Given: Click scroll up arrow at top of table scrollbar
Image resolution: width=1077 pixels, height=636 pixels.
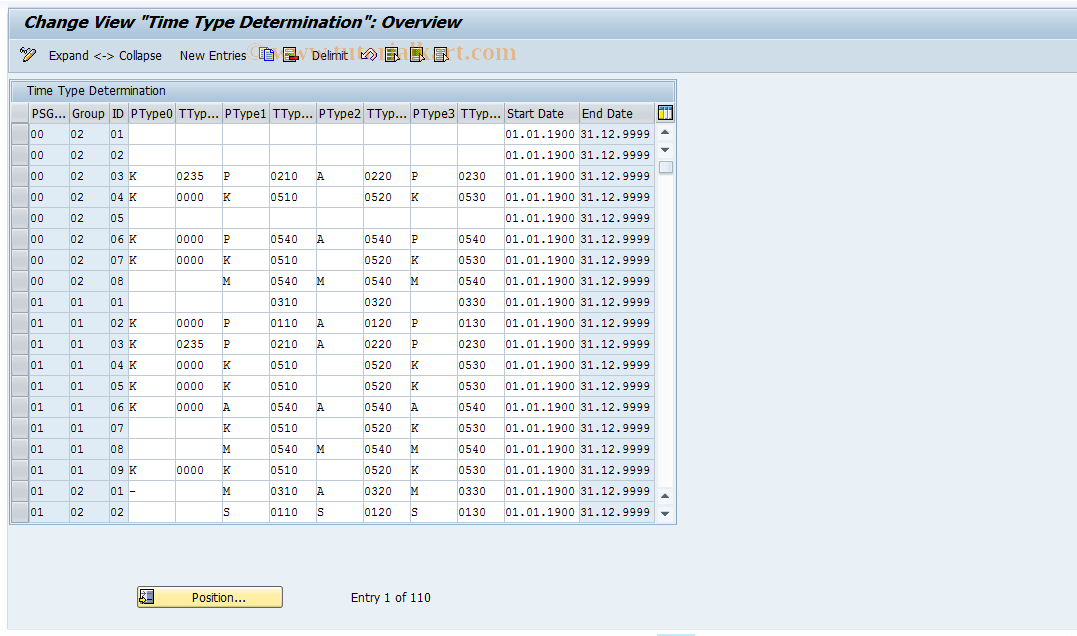Looking at the screenshot, I should coord(665,132).
